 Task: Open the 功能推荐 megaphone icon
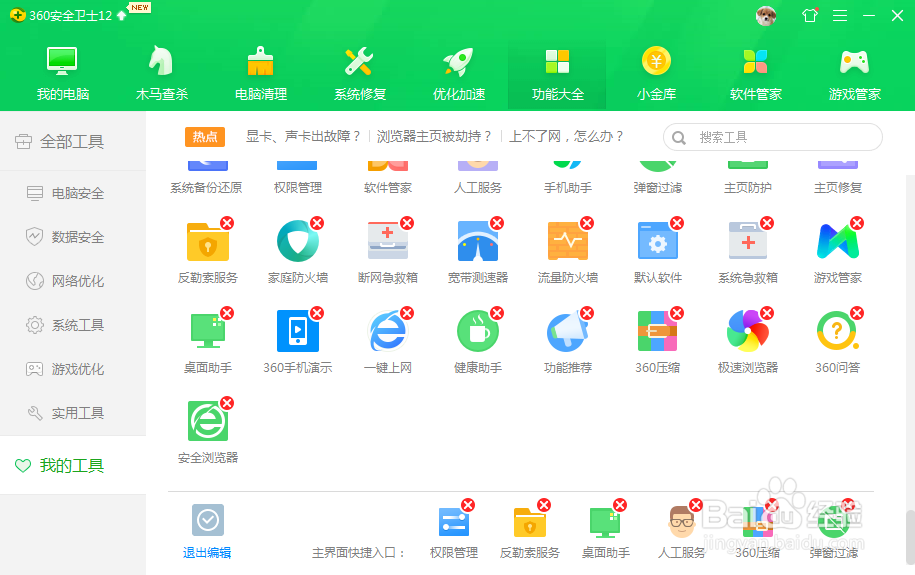coord(568,331)
